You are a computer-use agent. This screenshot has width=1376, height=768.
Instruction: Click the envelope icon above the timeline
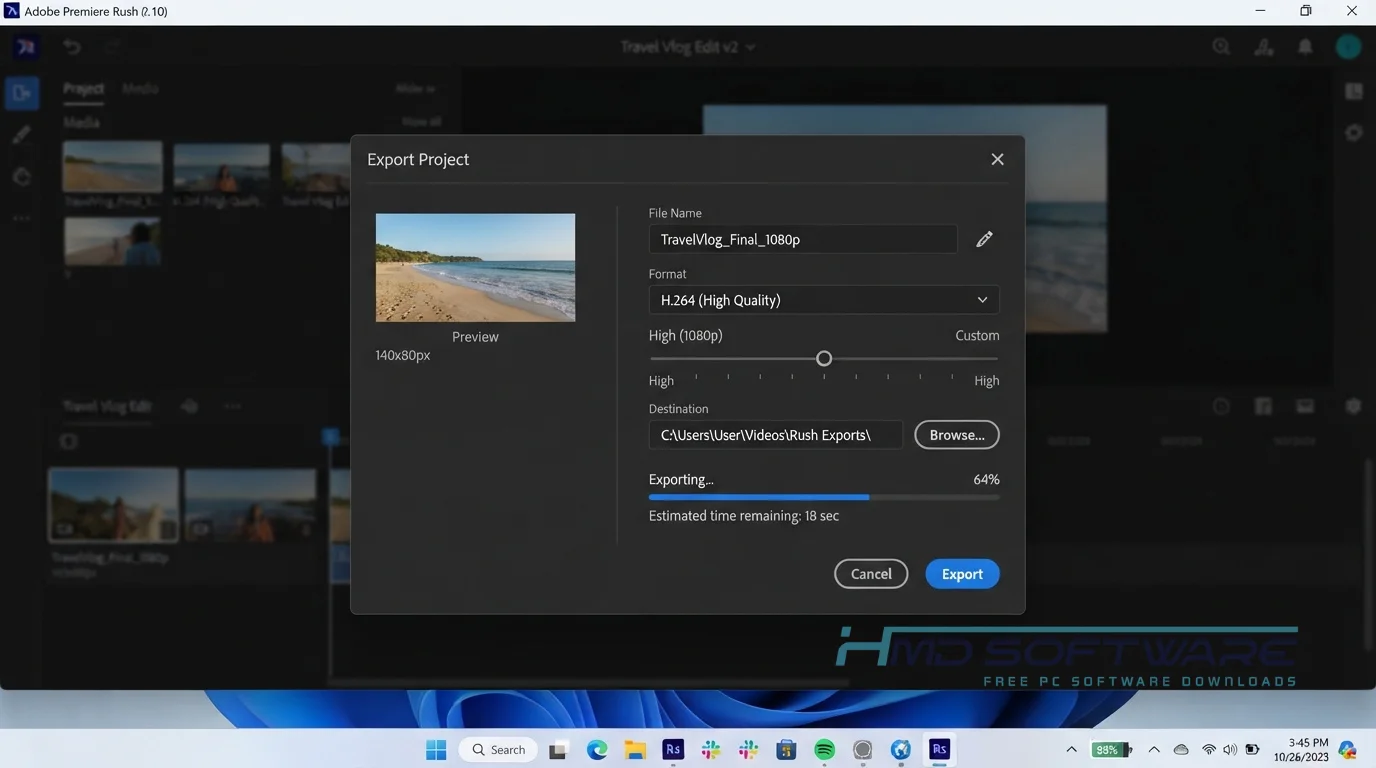click(1305, 406)
